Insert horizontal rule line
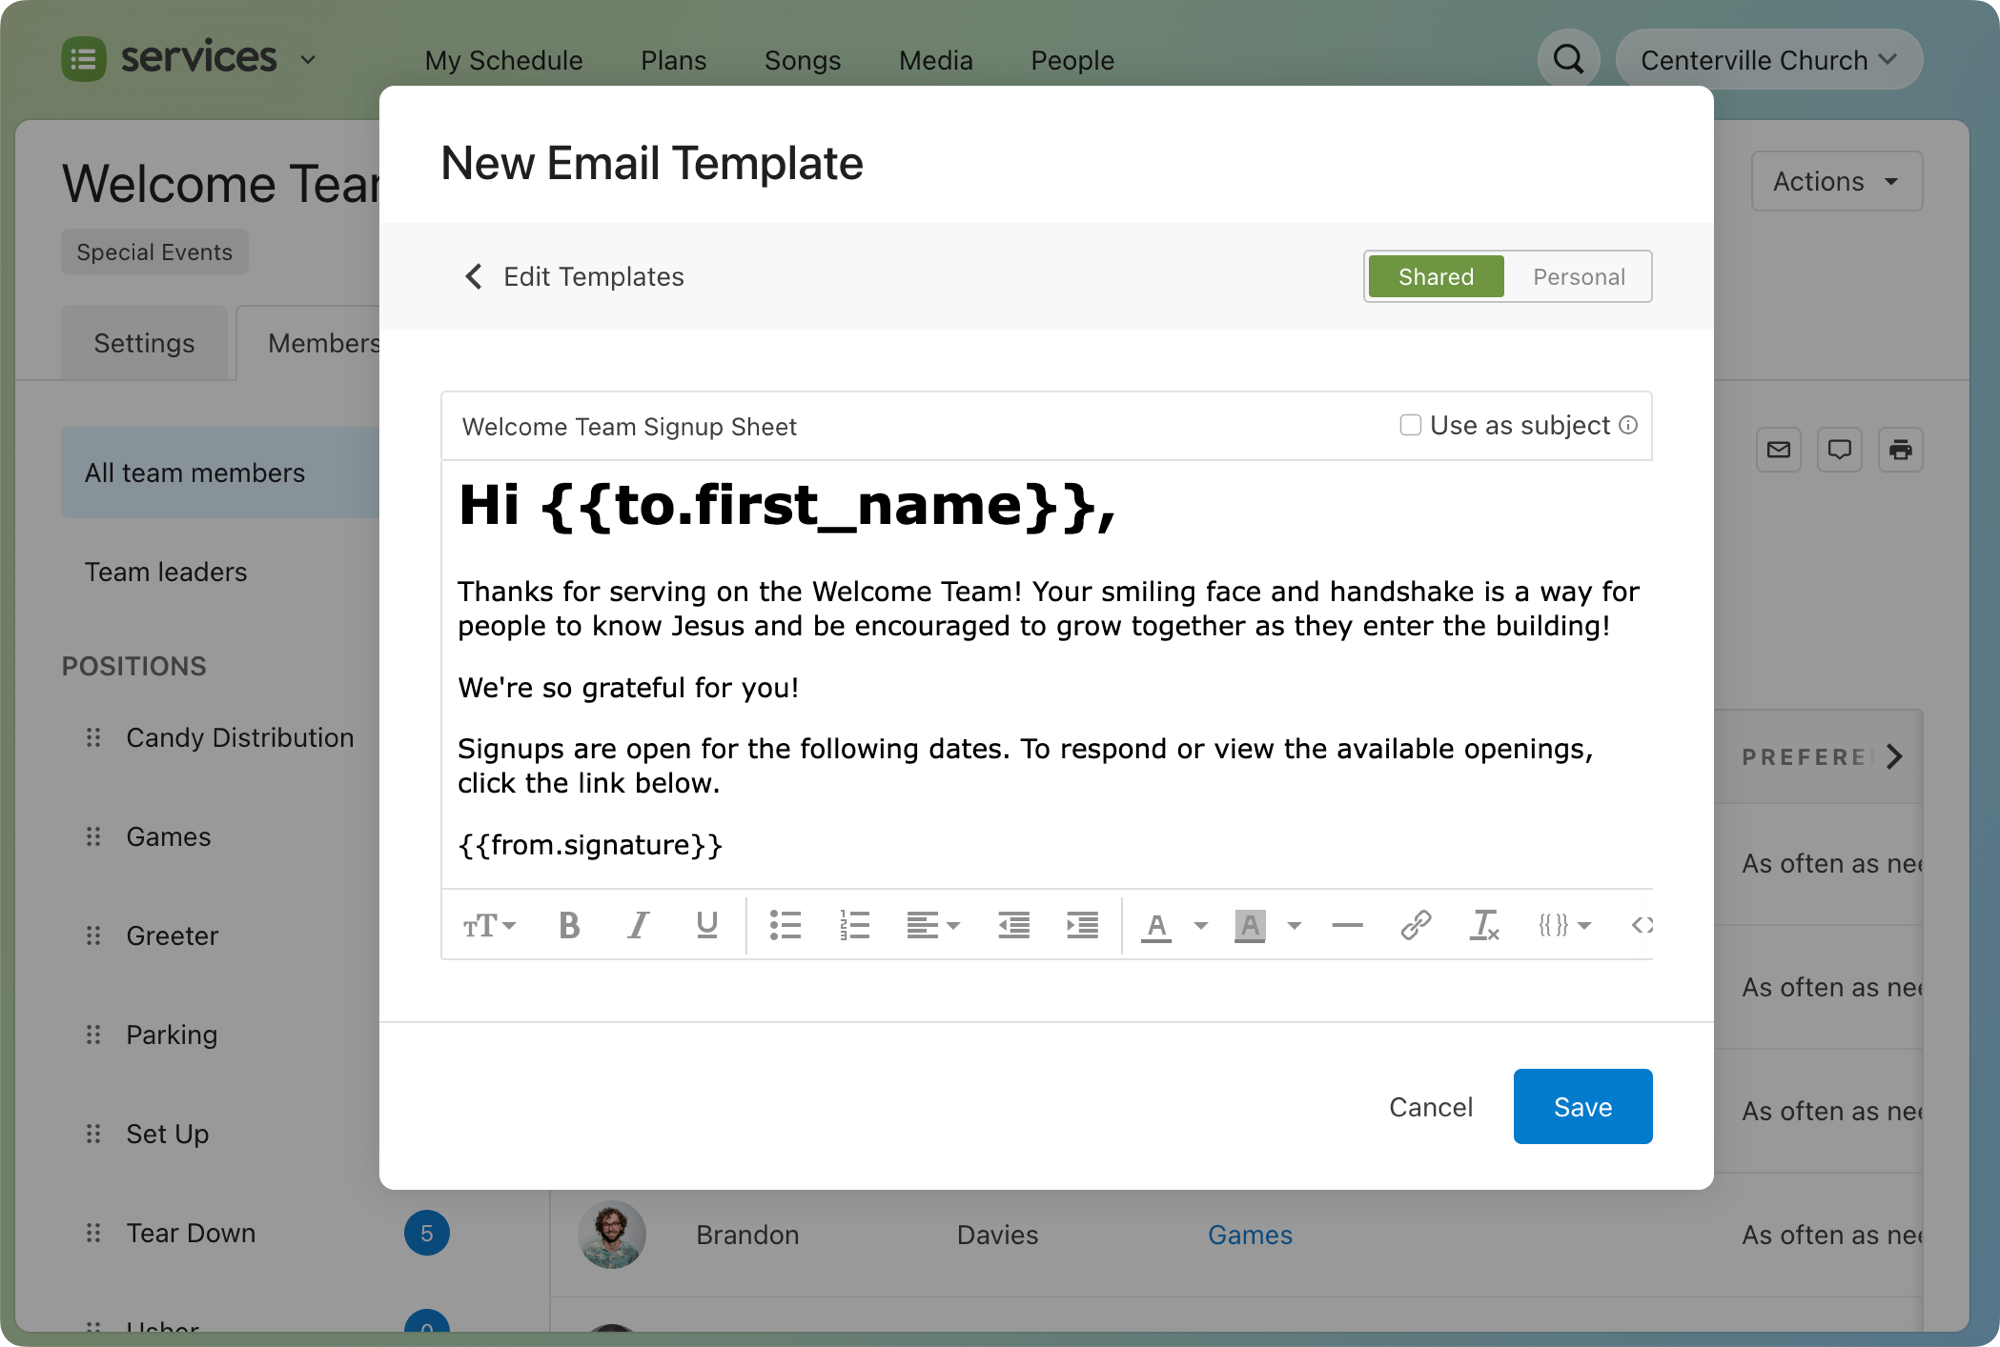The height and width of the screenshot is (1347, 2000). click(x=1347, y=925)
